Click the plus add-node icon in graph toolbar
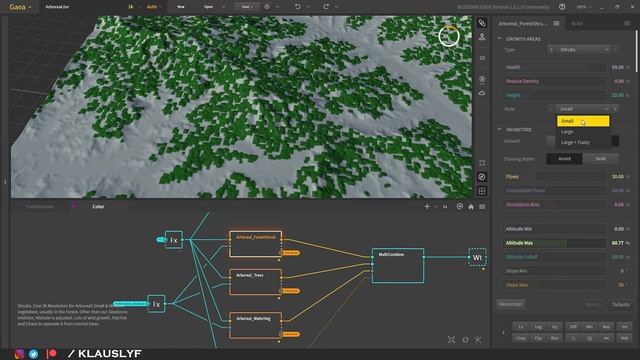Viewport: 640px width, 360px height. click(x=427, y=207)
